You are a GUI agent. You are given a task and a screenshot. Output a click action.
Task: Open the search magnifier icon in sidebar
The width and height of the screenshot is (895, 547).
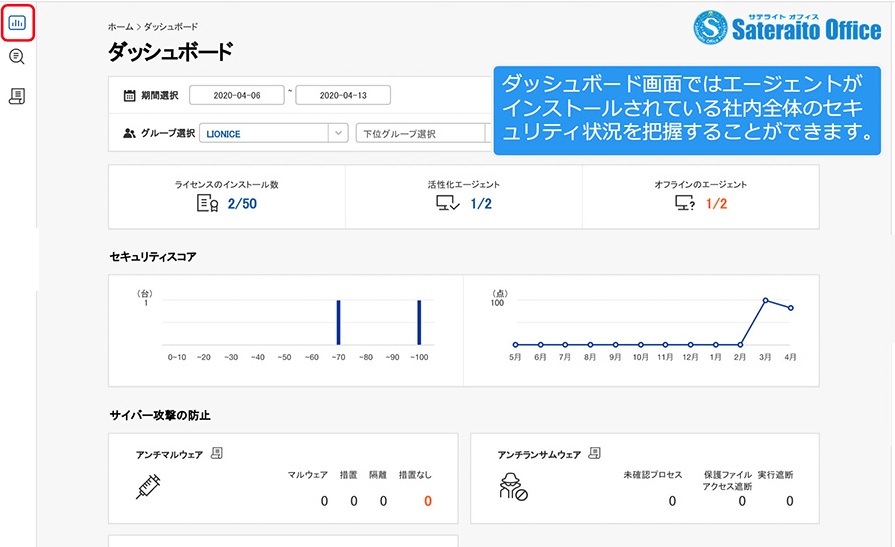tap(17, 57)
